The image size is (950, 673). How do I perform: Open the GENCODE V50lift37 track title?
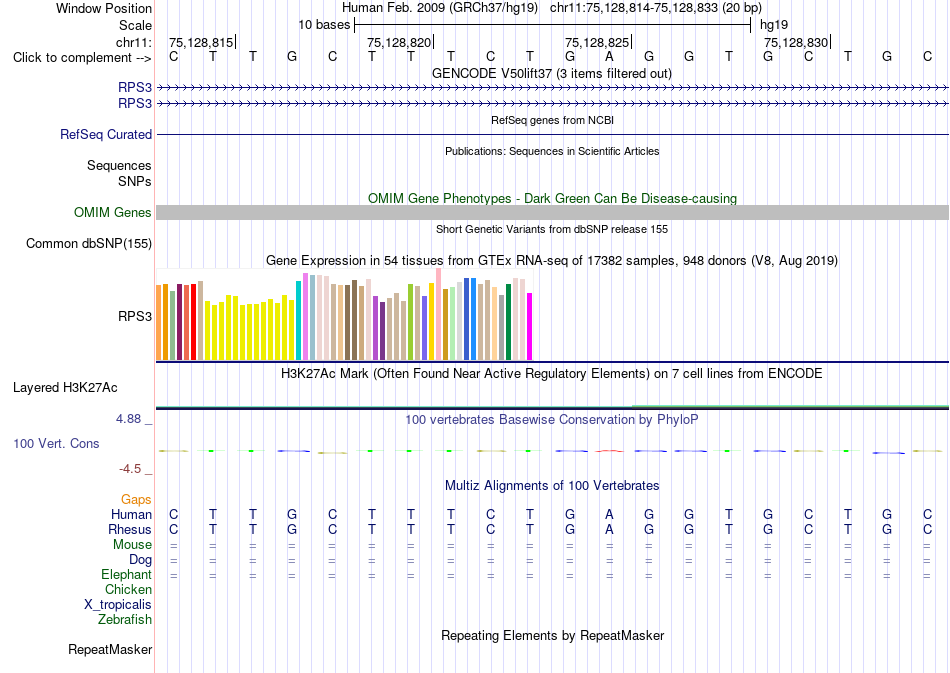pyautogui.click(x=552, y=73)
